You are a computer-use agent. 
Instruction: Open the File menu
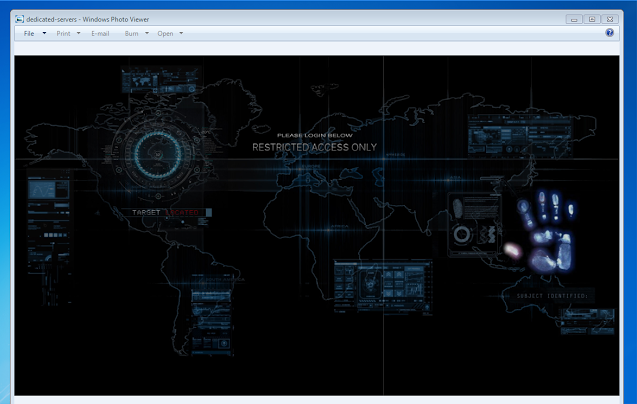29,33
